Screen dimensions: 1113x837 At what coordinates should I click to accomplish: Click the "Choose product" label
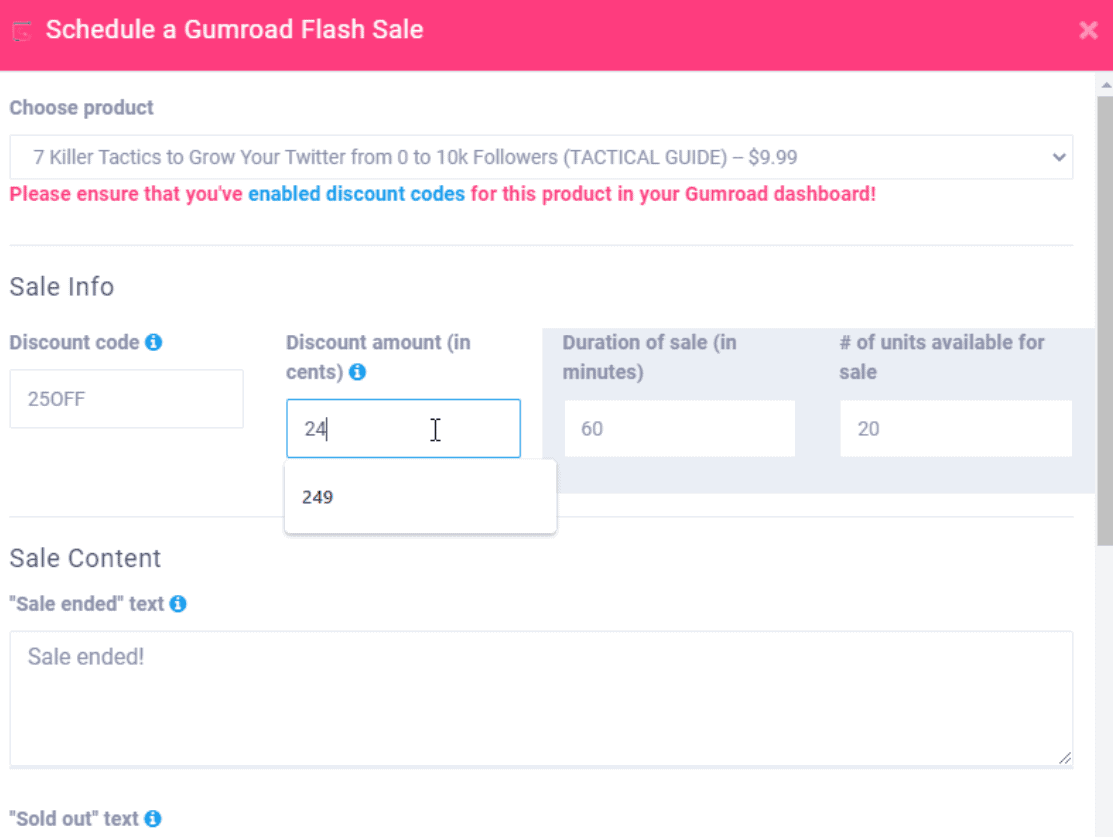click(x=82, y=108)
